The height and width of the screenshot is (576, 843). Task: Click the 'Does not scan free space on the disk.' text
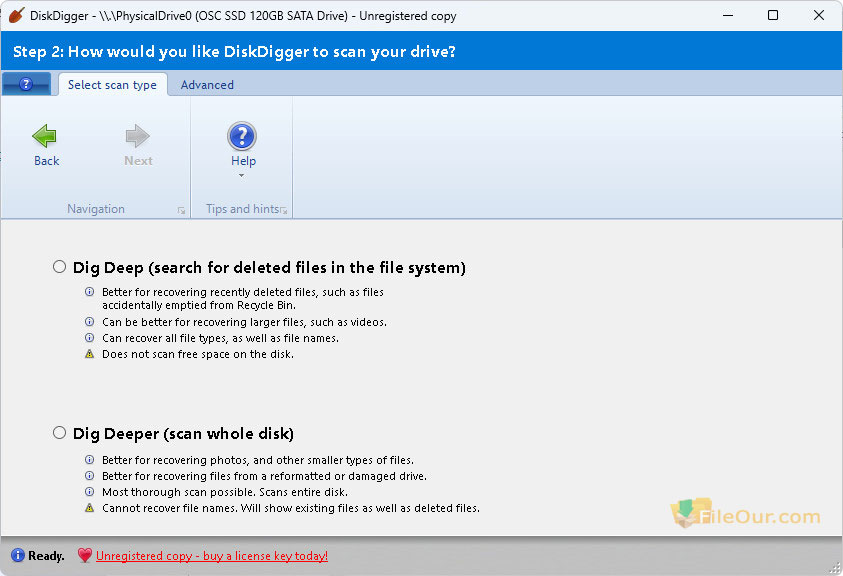(x=198, y=354)
